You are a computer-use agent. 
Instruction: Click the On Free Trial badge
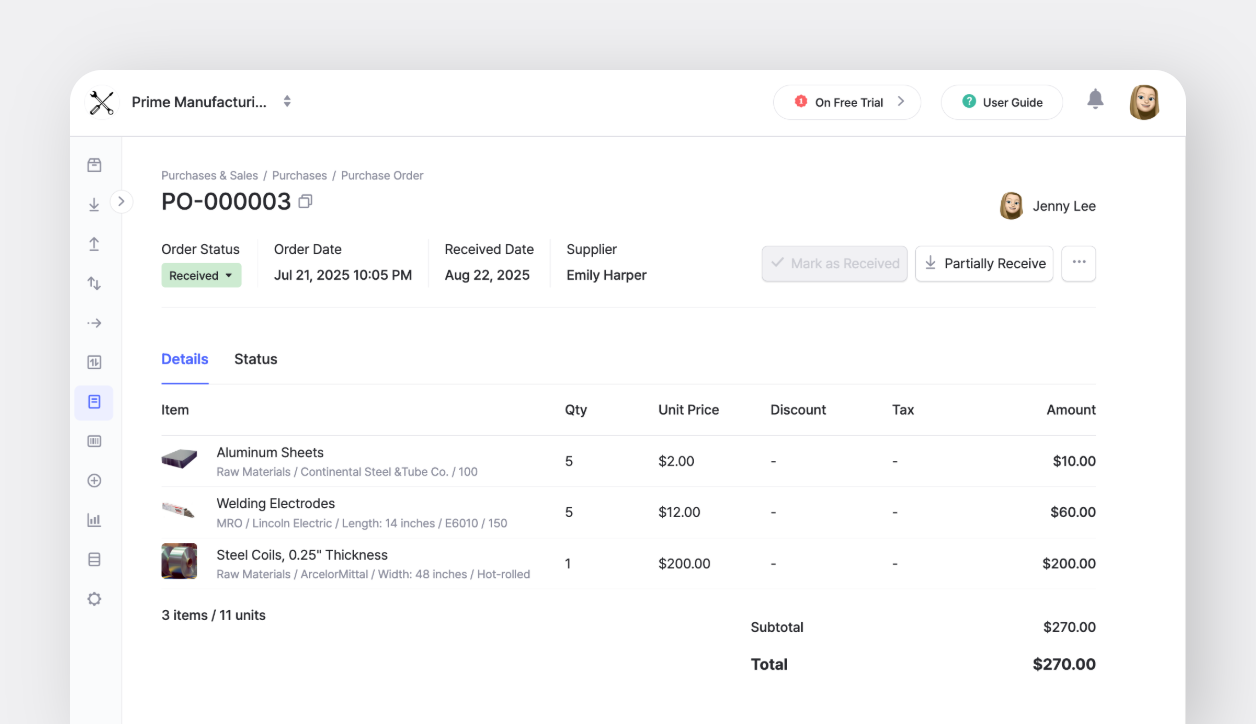846,102
